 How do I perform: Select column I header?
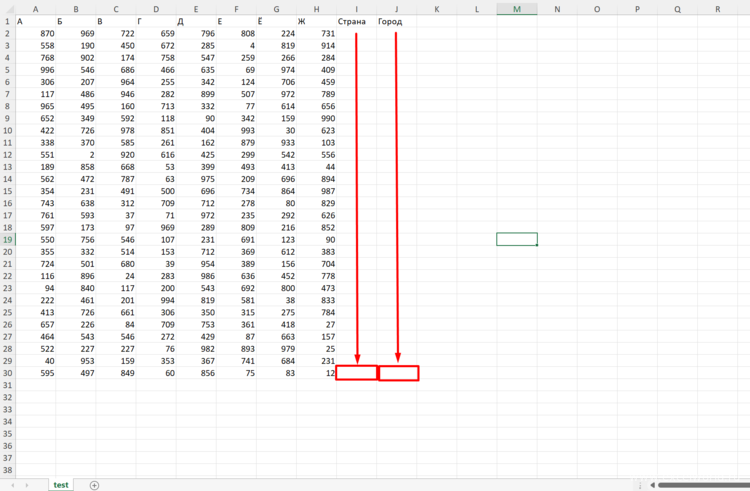pos(356,9)
